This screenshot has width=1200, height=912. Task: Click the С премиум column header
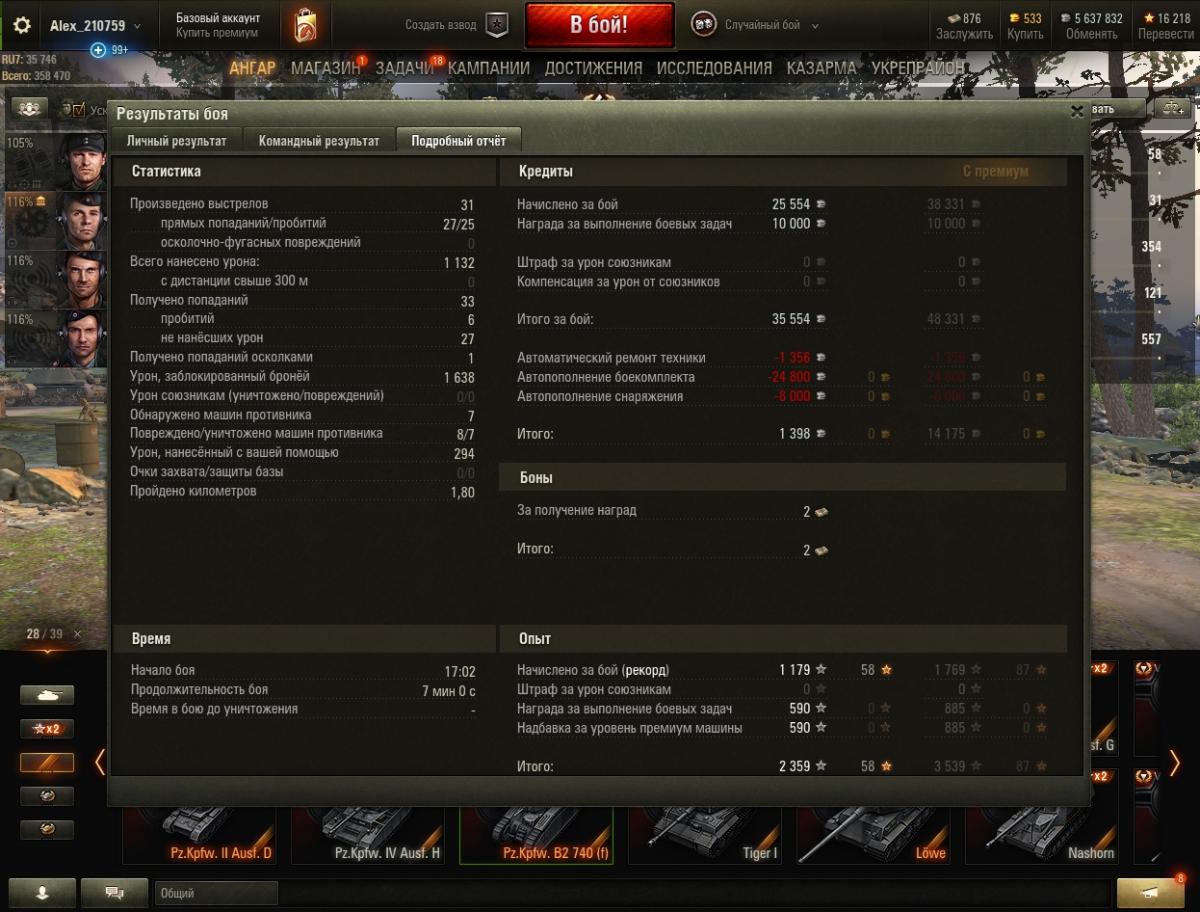[995, 172]
